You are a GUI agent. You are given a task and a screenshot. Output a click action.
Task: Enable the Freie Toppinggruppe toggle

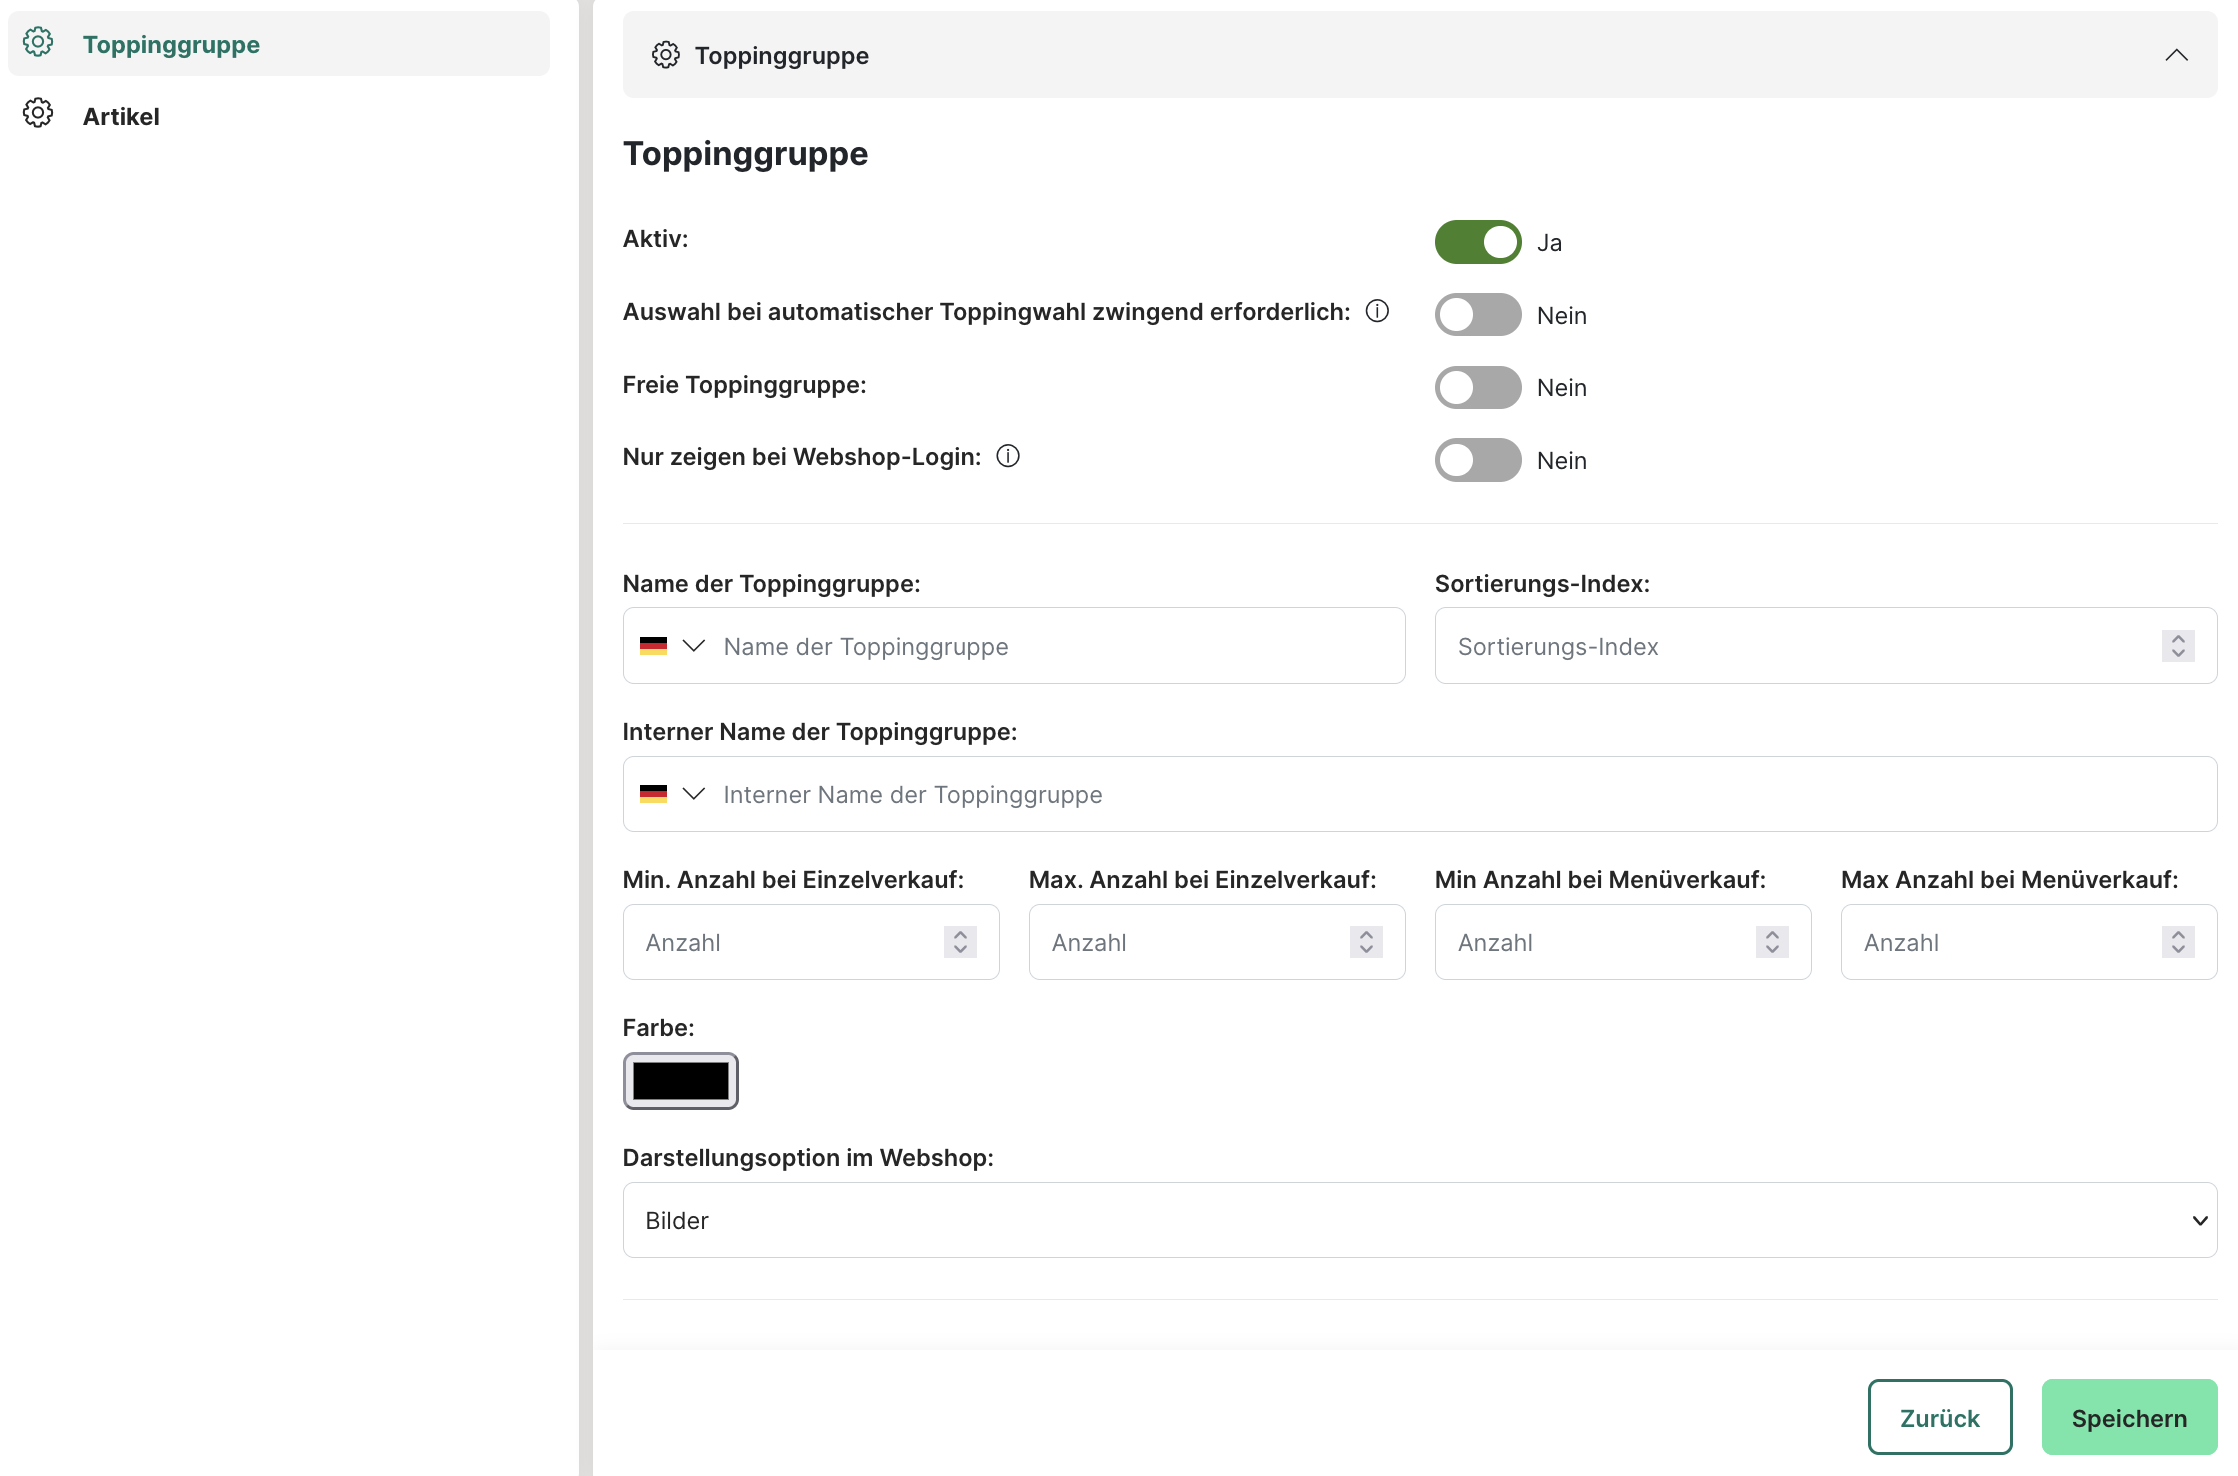[x=1477, y=387]
